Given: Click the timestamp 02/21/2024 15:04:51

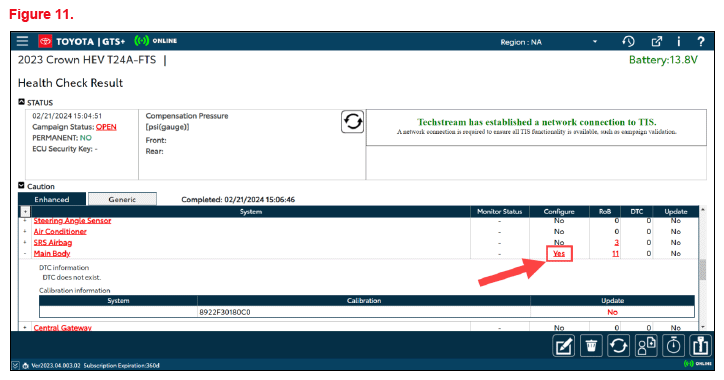Looking at the screenshot, I should (67, 116).
